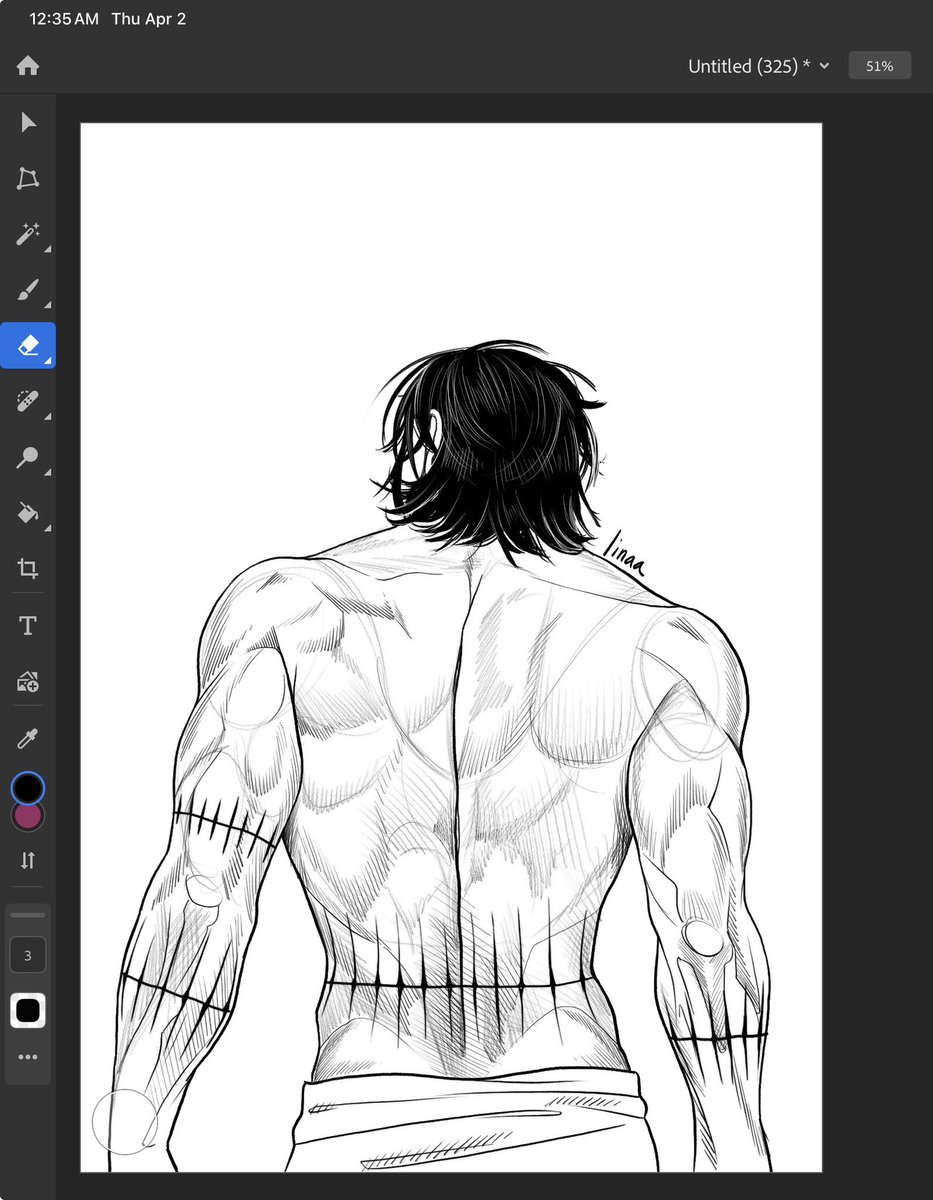Select the Type tool
Image resolution: width=933 pixels, height=1200 pixels.
coord(28,626)
